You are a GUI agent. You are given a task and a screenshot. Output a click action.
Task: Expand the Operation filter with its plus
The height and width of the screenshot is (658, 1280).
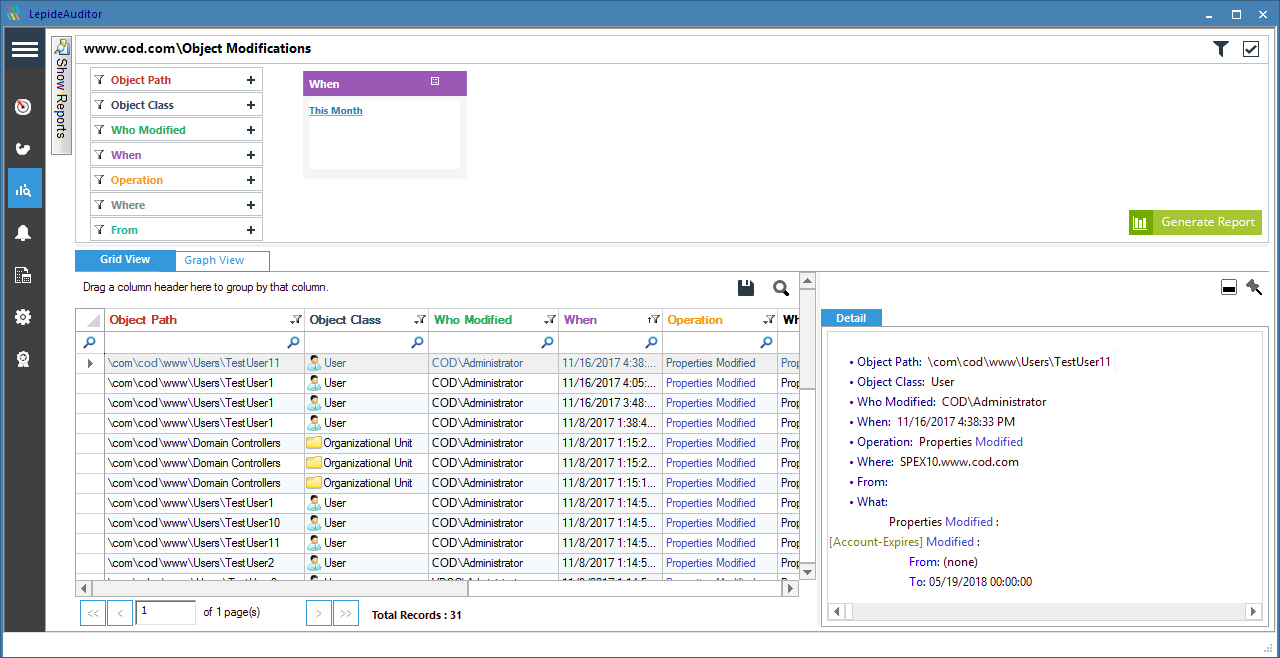[x=251, y=180]
